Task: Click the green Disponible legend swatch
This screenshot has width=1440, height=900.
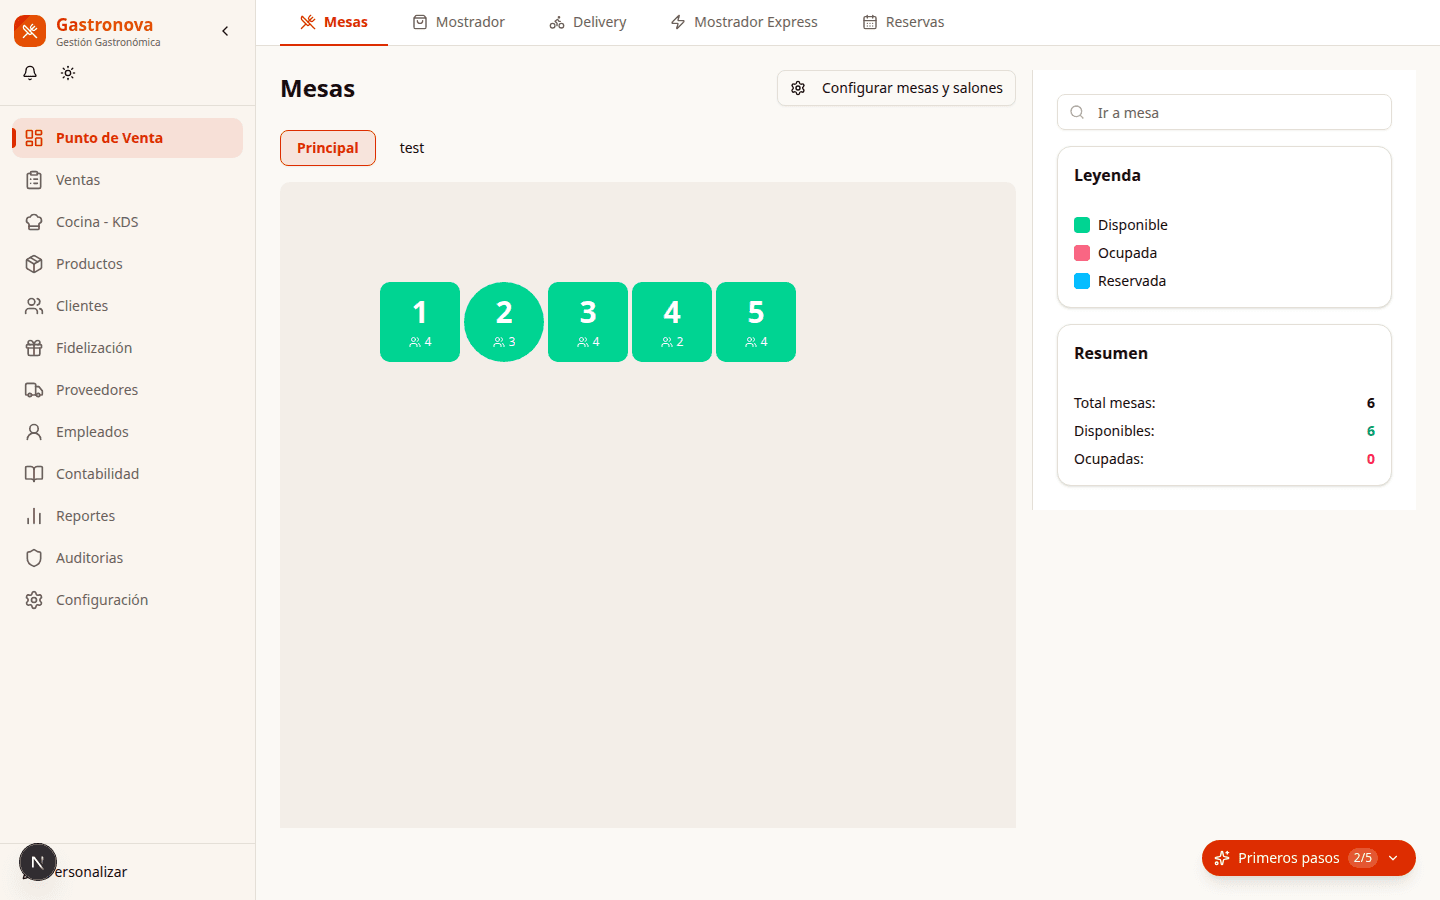Action: (x=1082, y=225)
